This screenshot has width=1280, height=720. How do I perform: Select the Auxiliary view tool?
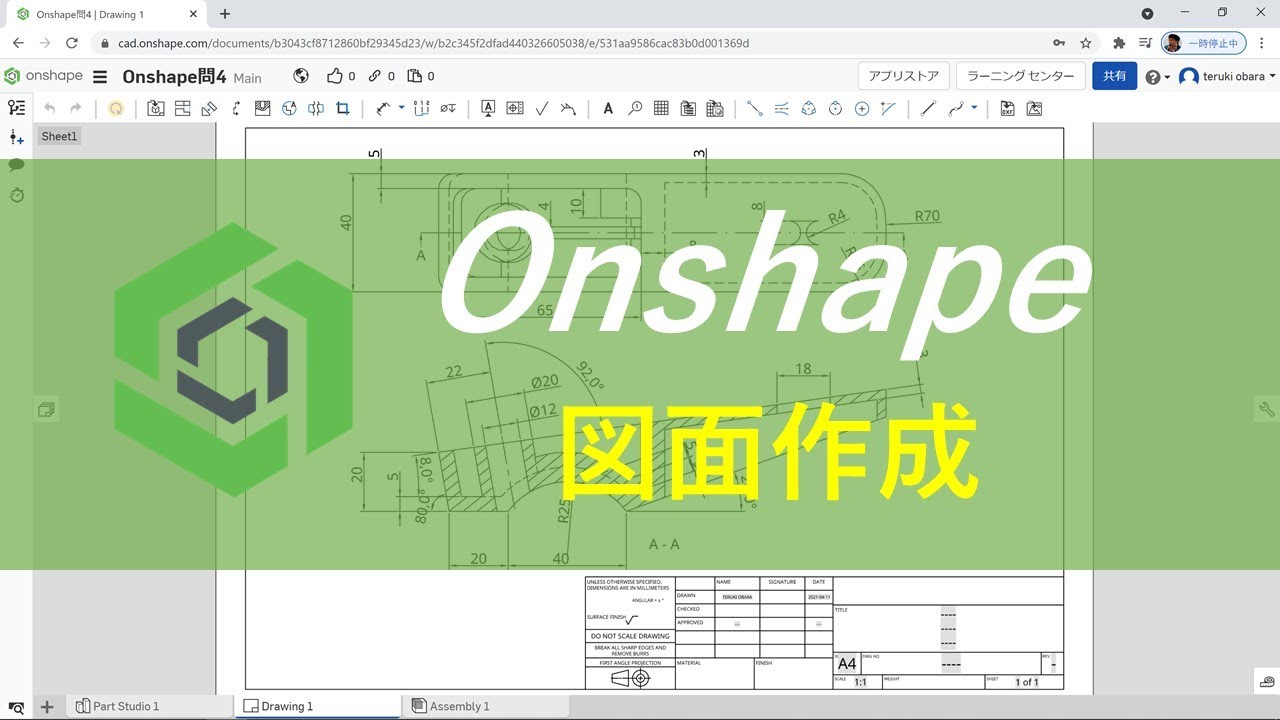click(209, 108)
